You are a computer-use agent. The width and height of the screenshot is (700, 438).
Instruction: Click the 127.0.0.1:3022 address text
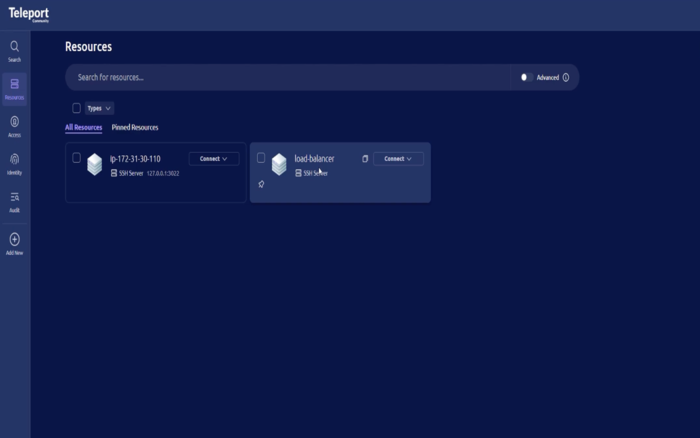[163, 174]
